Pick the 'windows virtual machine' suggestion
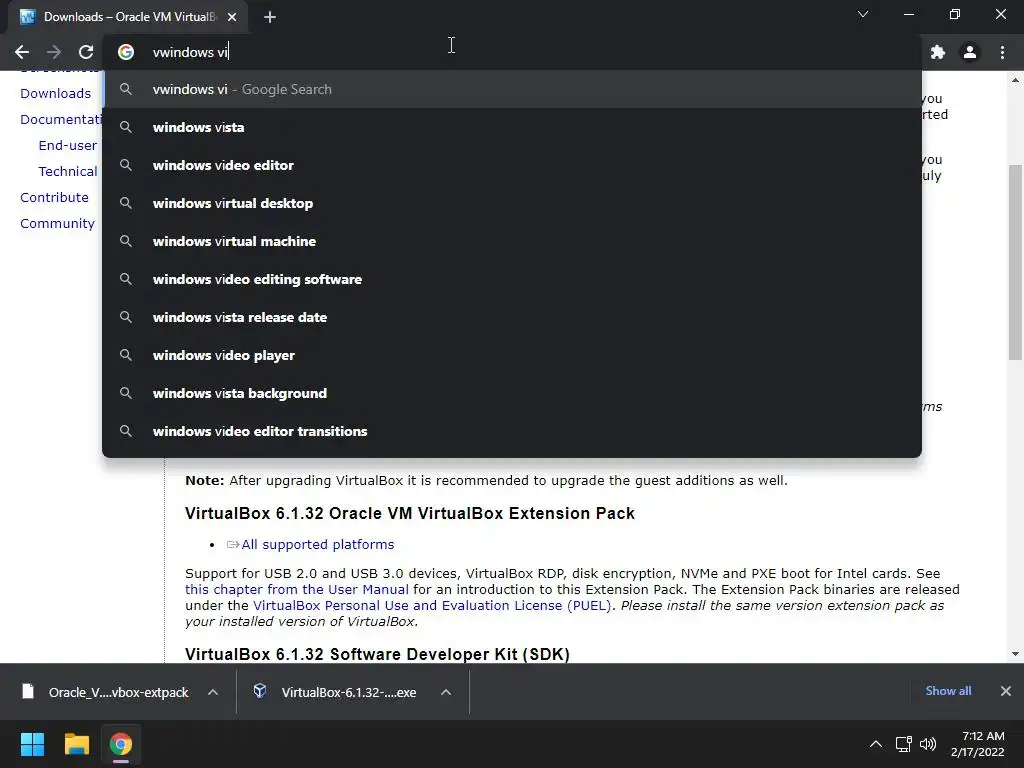The width and height of the screenshot is (1024, 768). click(511, 241)
